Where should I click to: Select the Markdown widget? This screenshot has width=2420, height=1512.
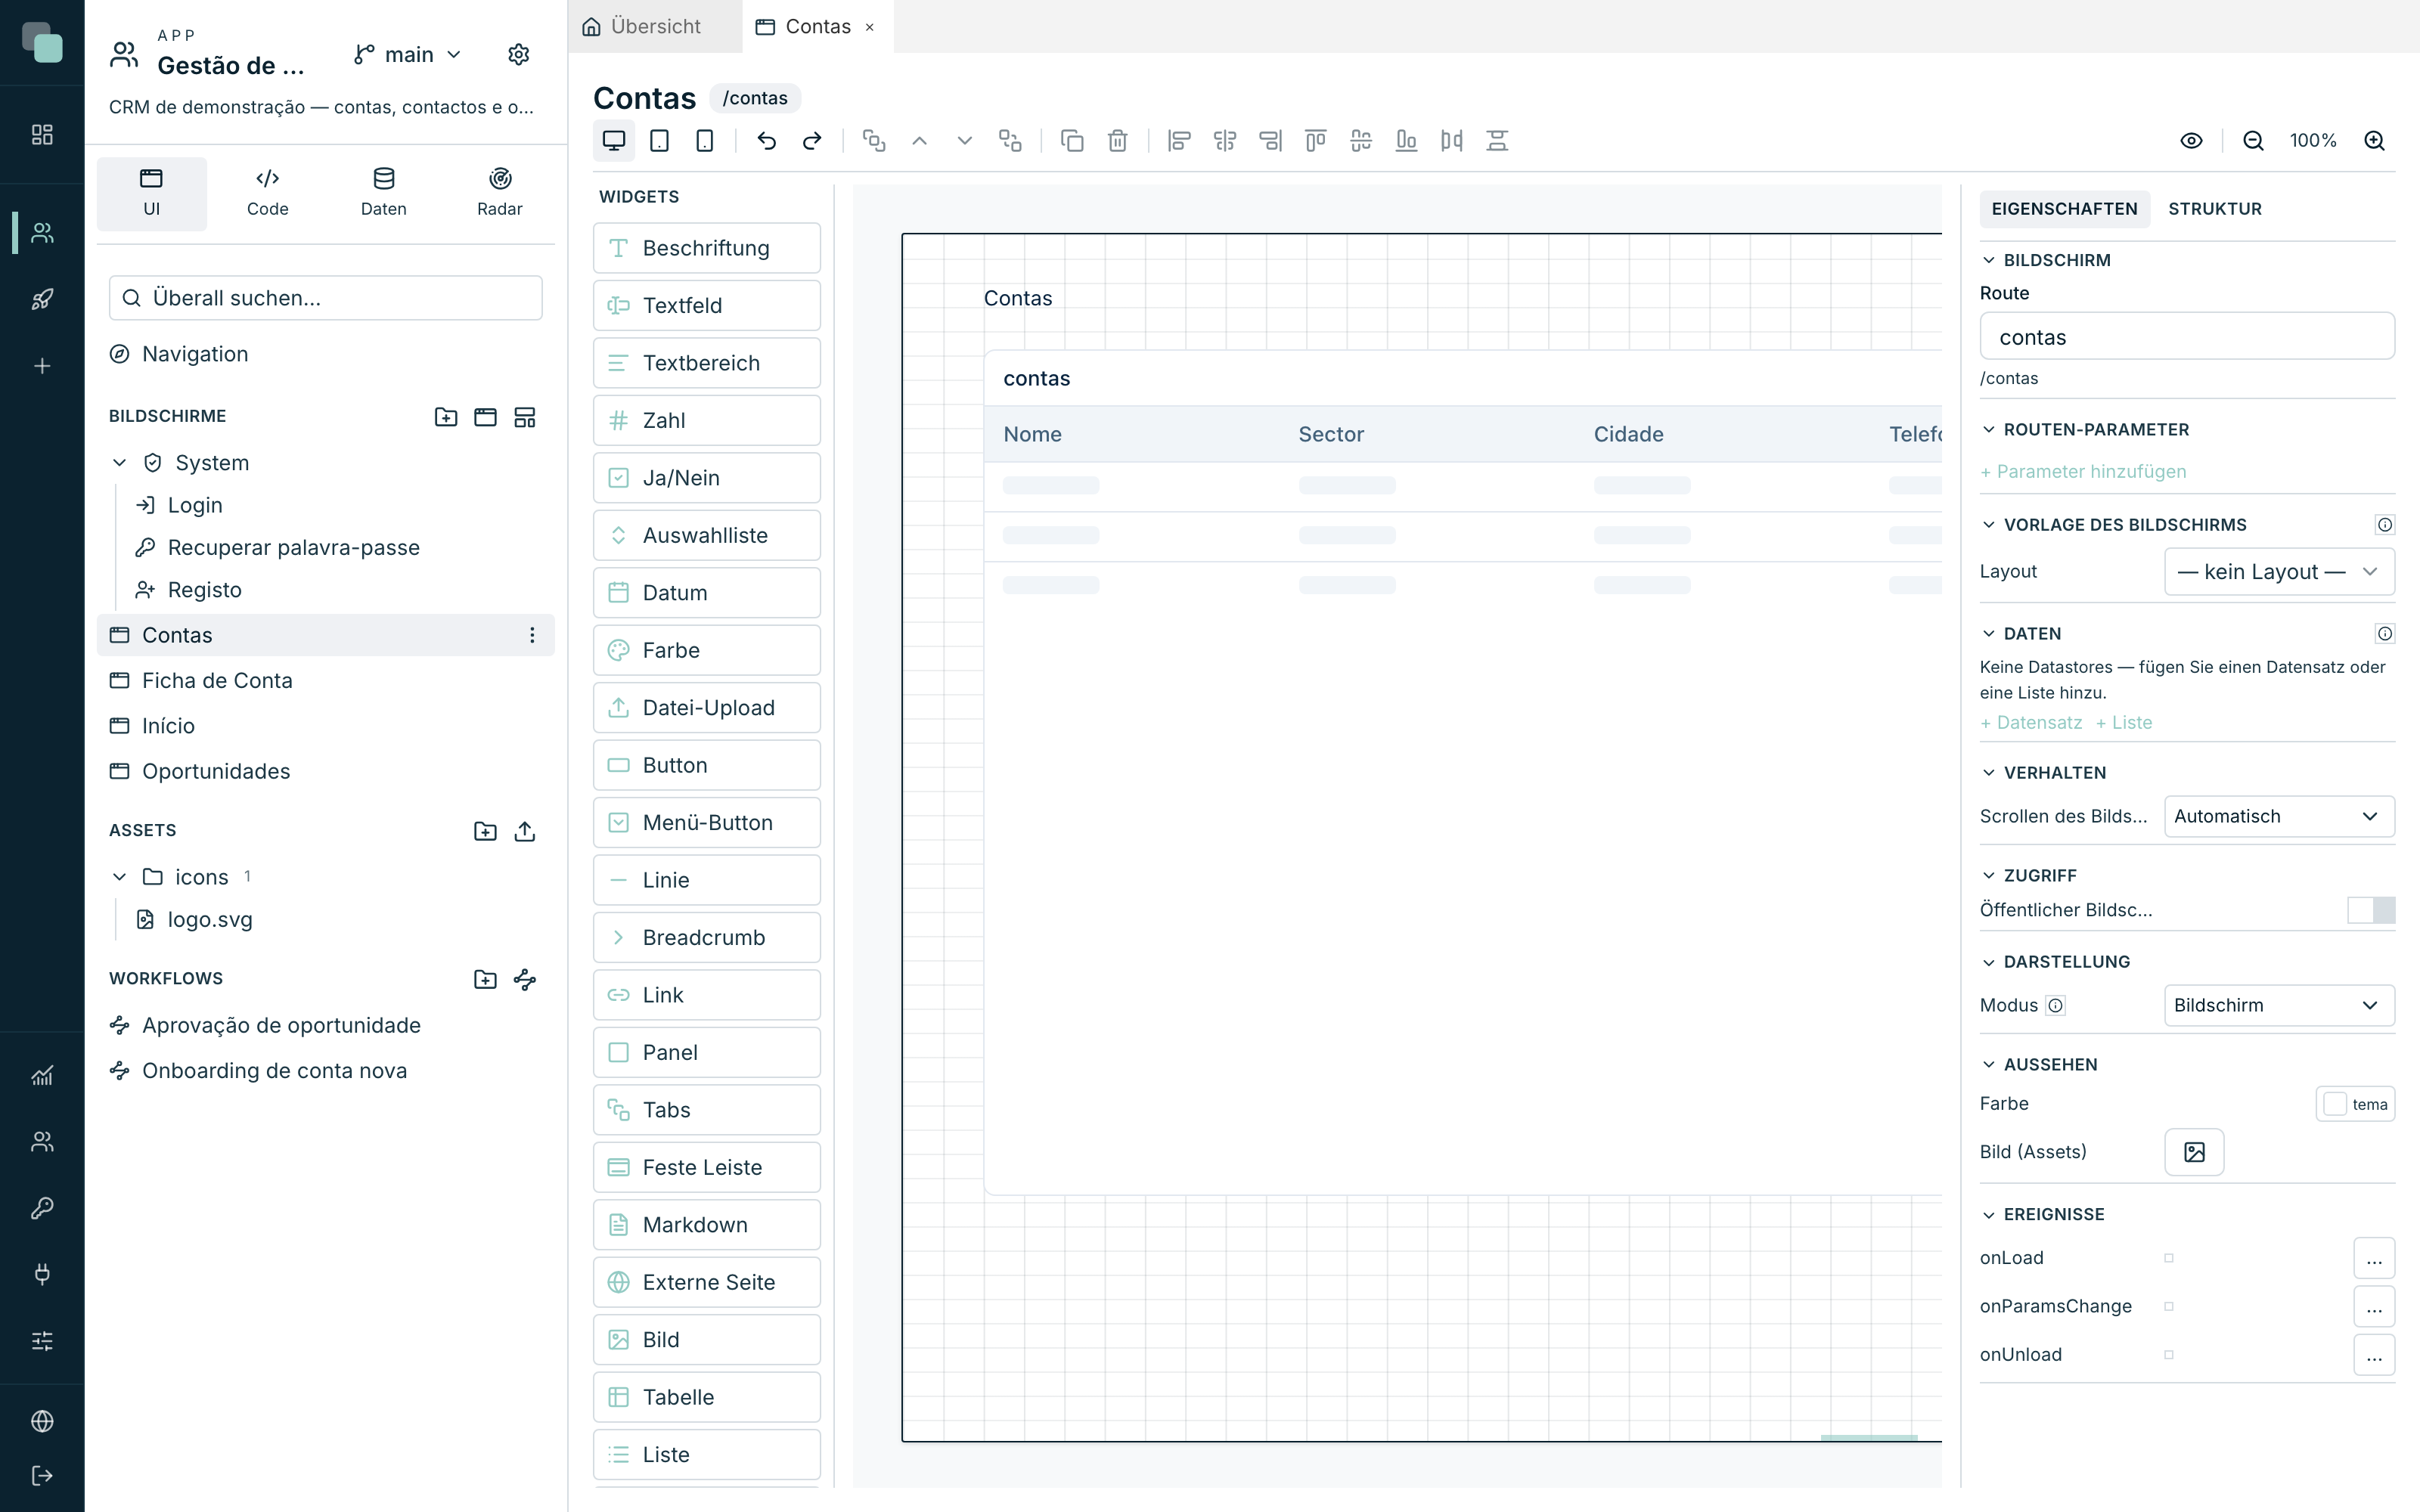pyautogui.click(x=707, y=1225)
